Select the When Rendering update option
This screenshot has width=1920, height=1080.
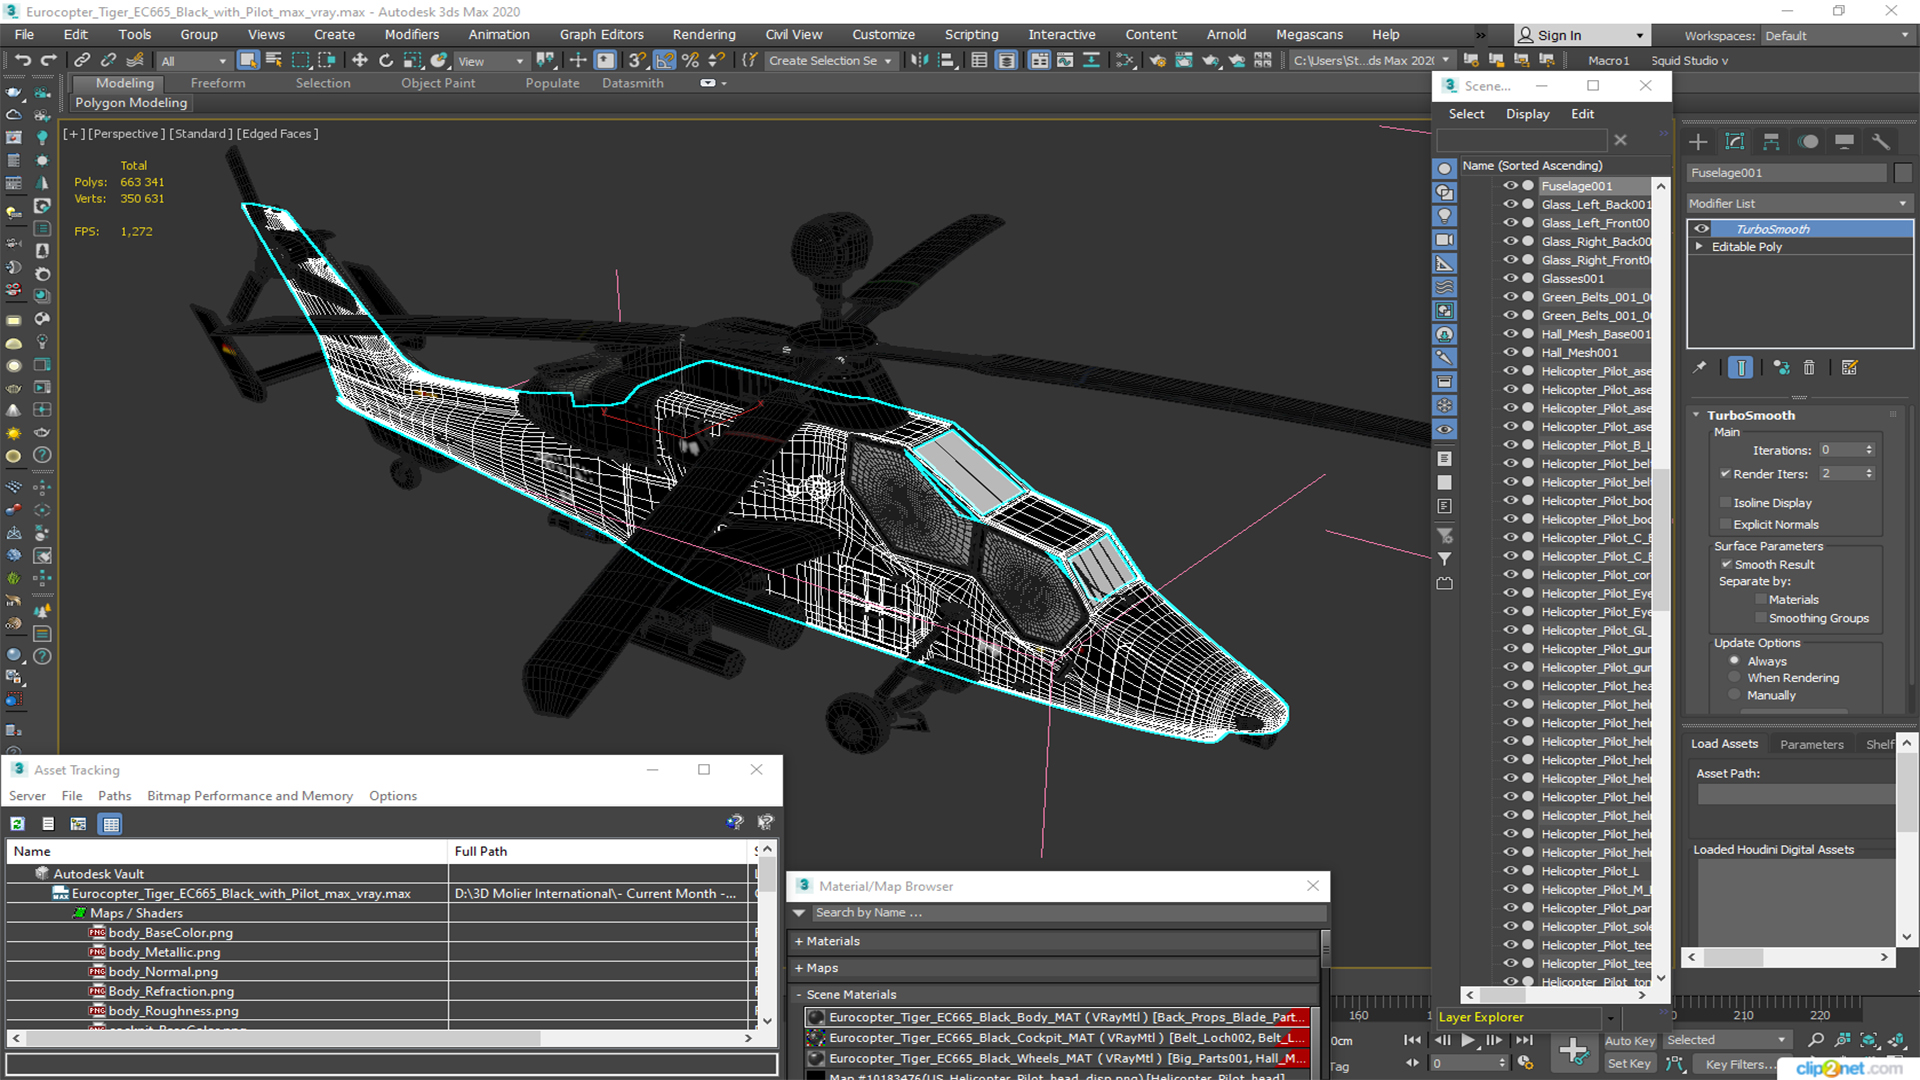pyautogui.click(x=1735, y=678)
